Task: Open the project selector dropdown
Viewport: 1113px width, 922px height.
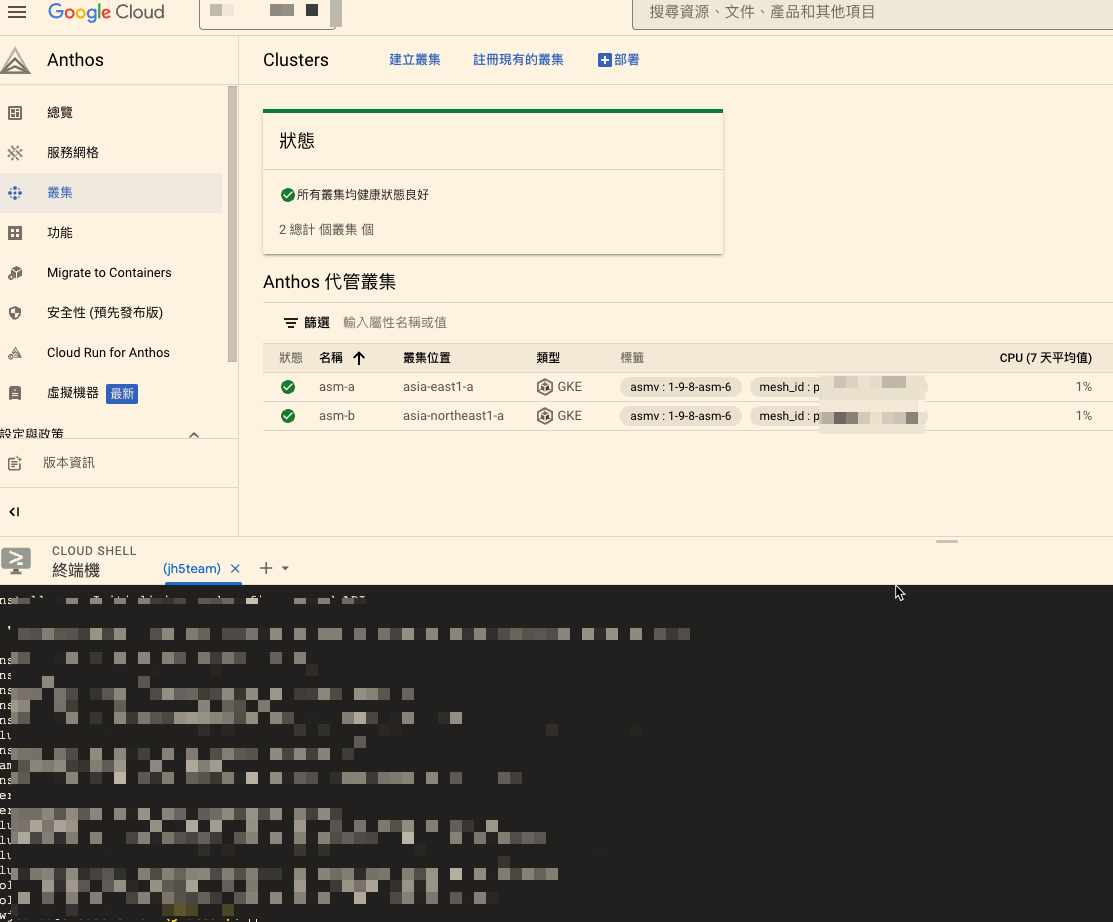Action: point(268,12)
